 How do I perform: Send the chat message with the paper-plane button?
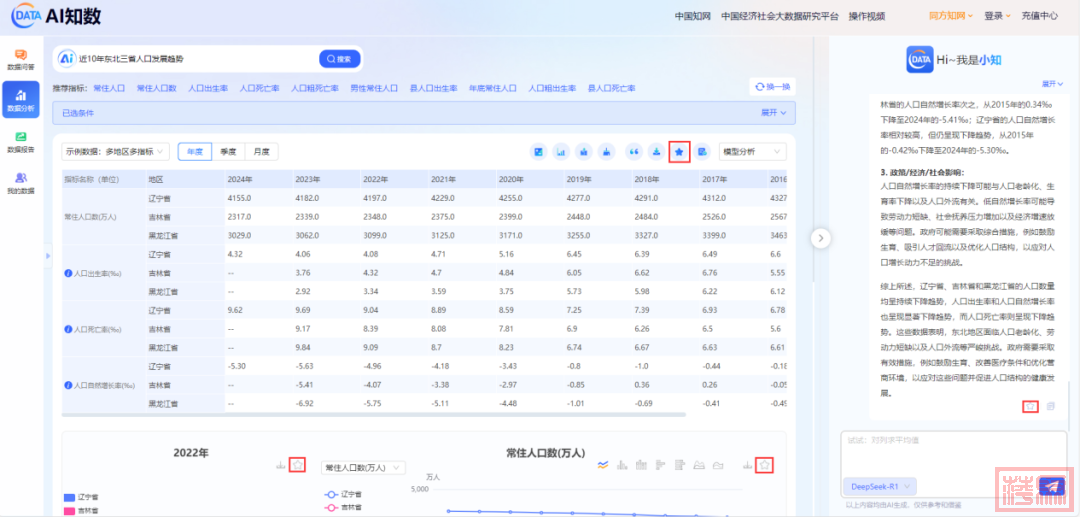point(1050,485)
